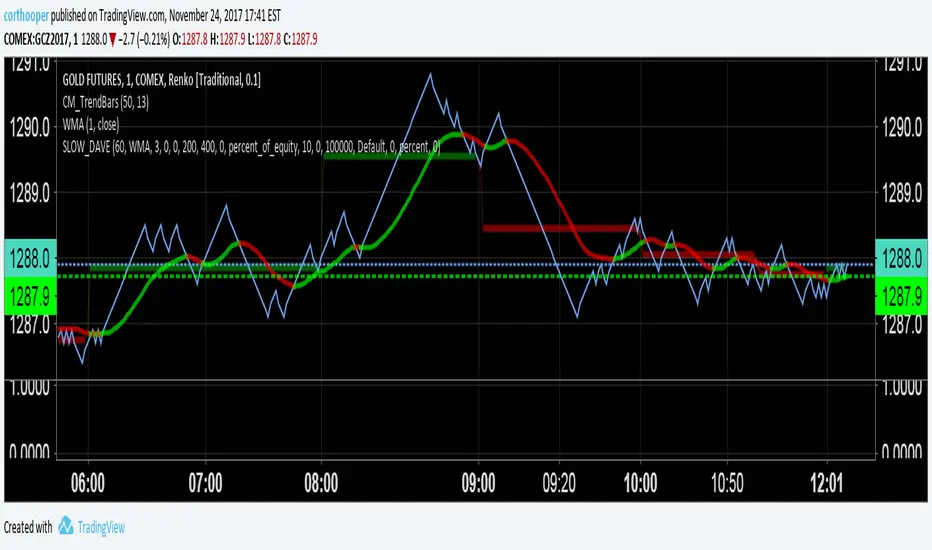Image resolution: width=932 pixels, height=550 pixels.
Task: Select the C:1287.9 close value
Action: pos(300,39)
